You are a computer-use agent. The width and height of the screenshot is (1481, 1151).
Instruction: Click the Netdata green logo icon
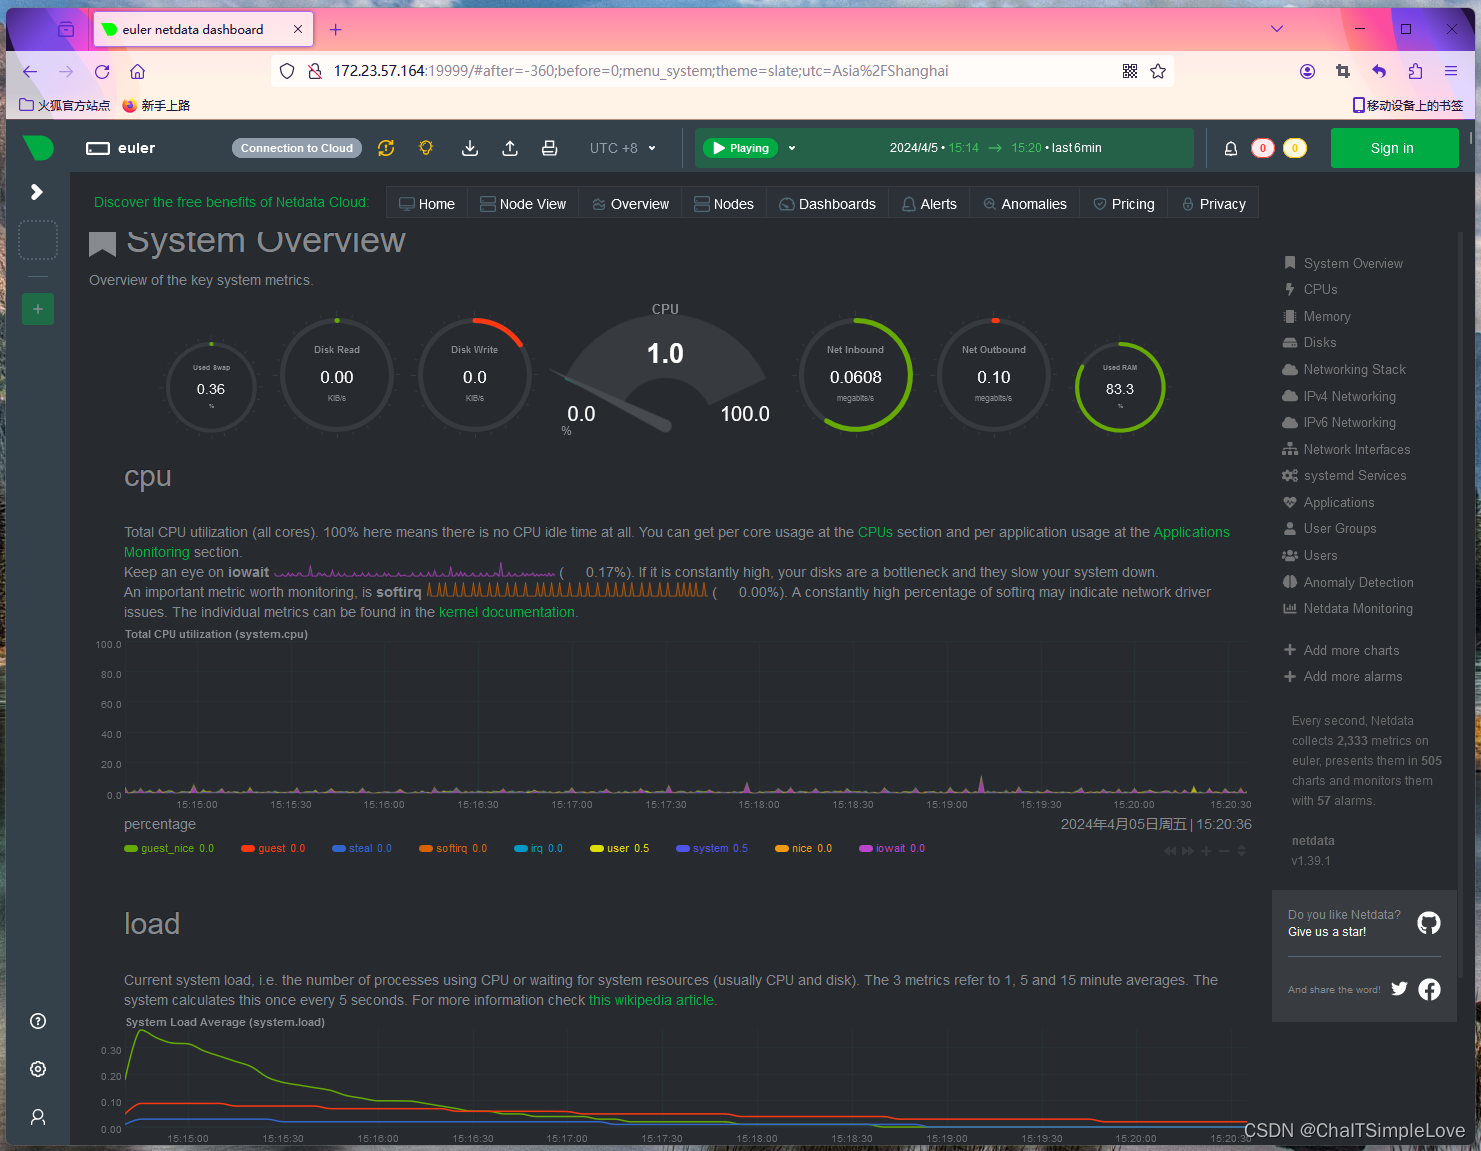[x=38, y=148]
